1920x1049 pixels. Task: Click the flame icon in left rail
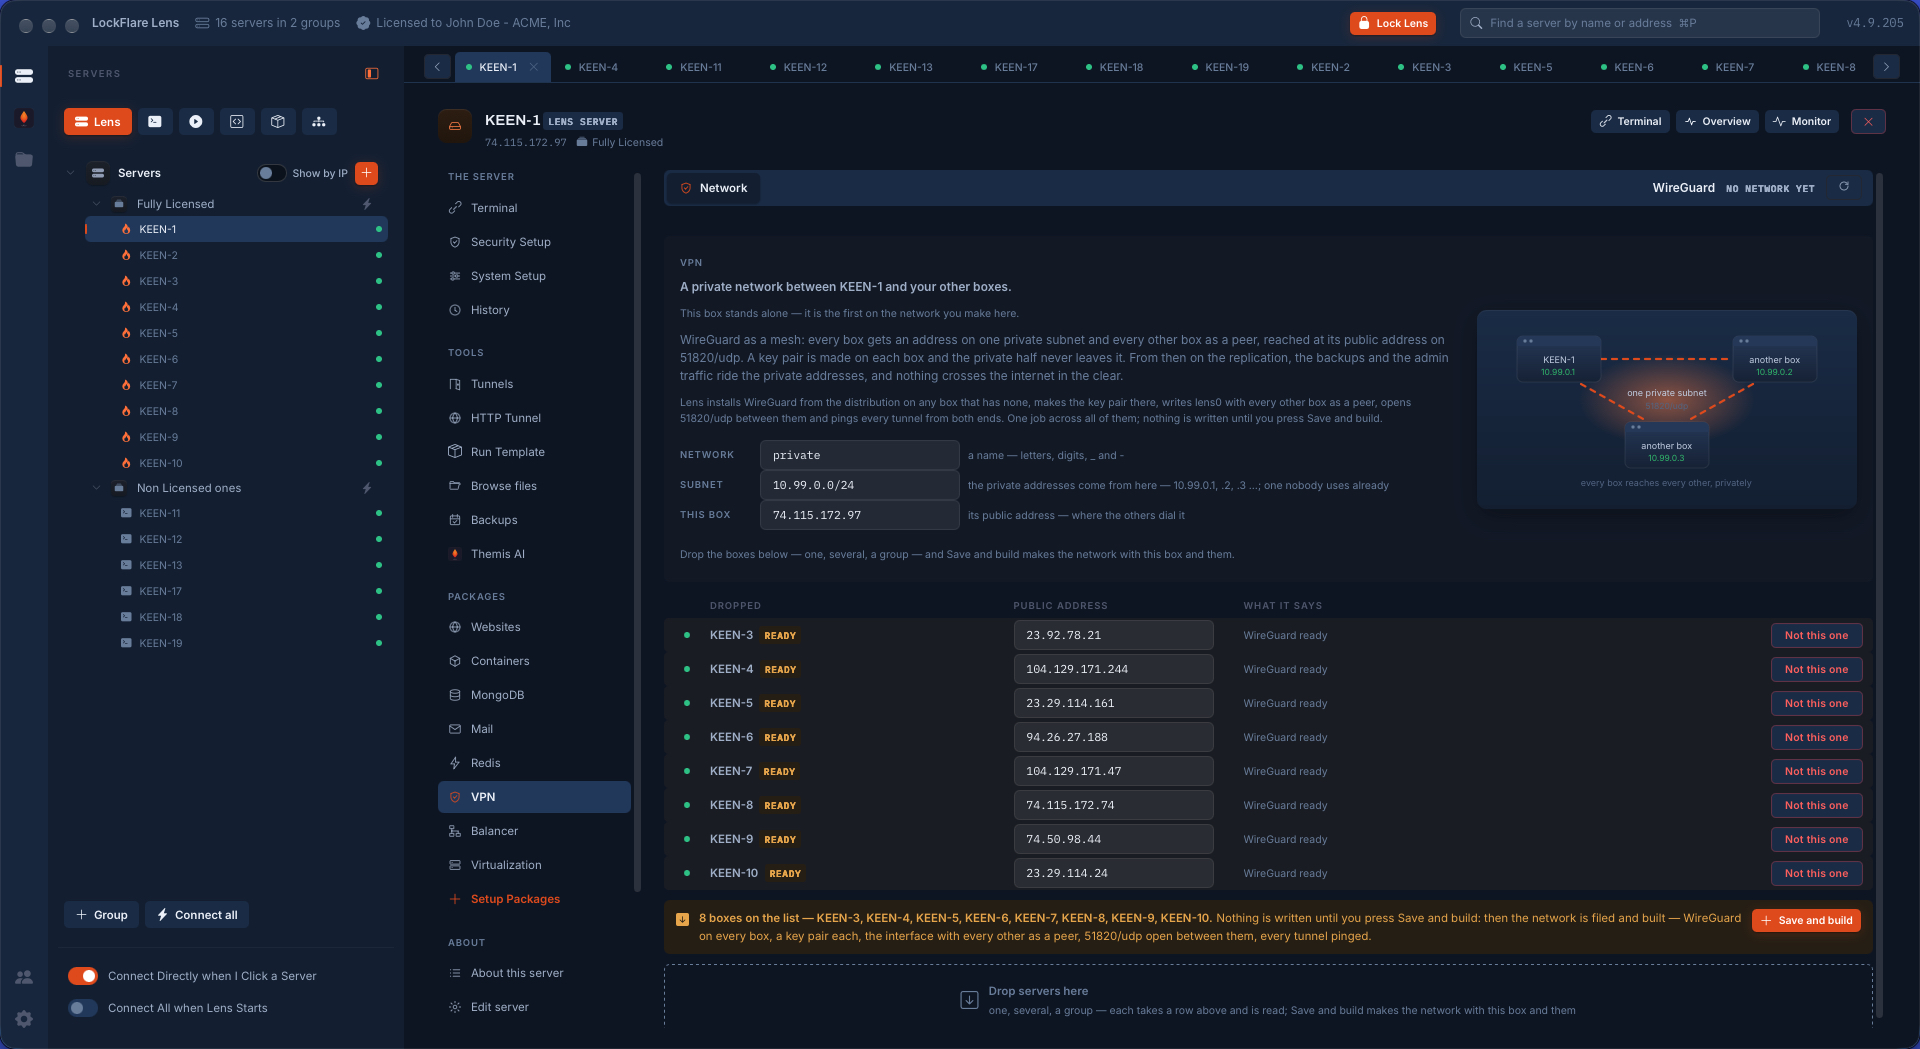click(24, 118)
